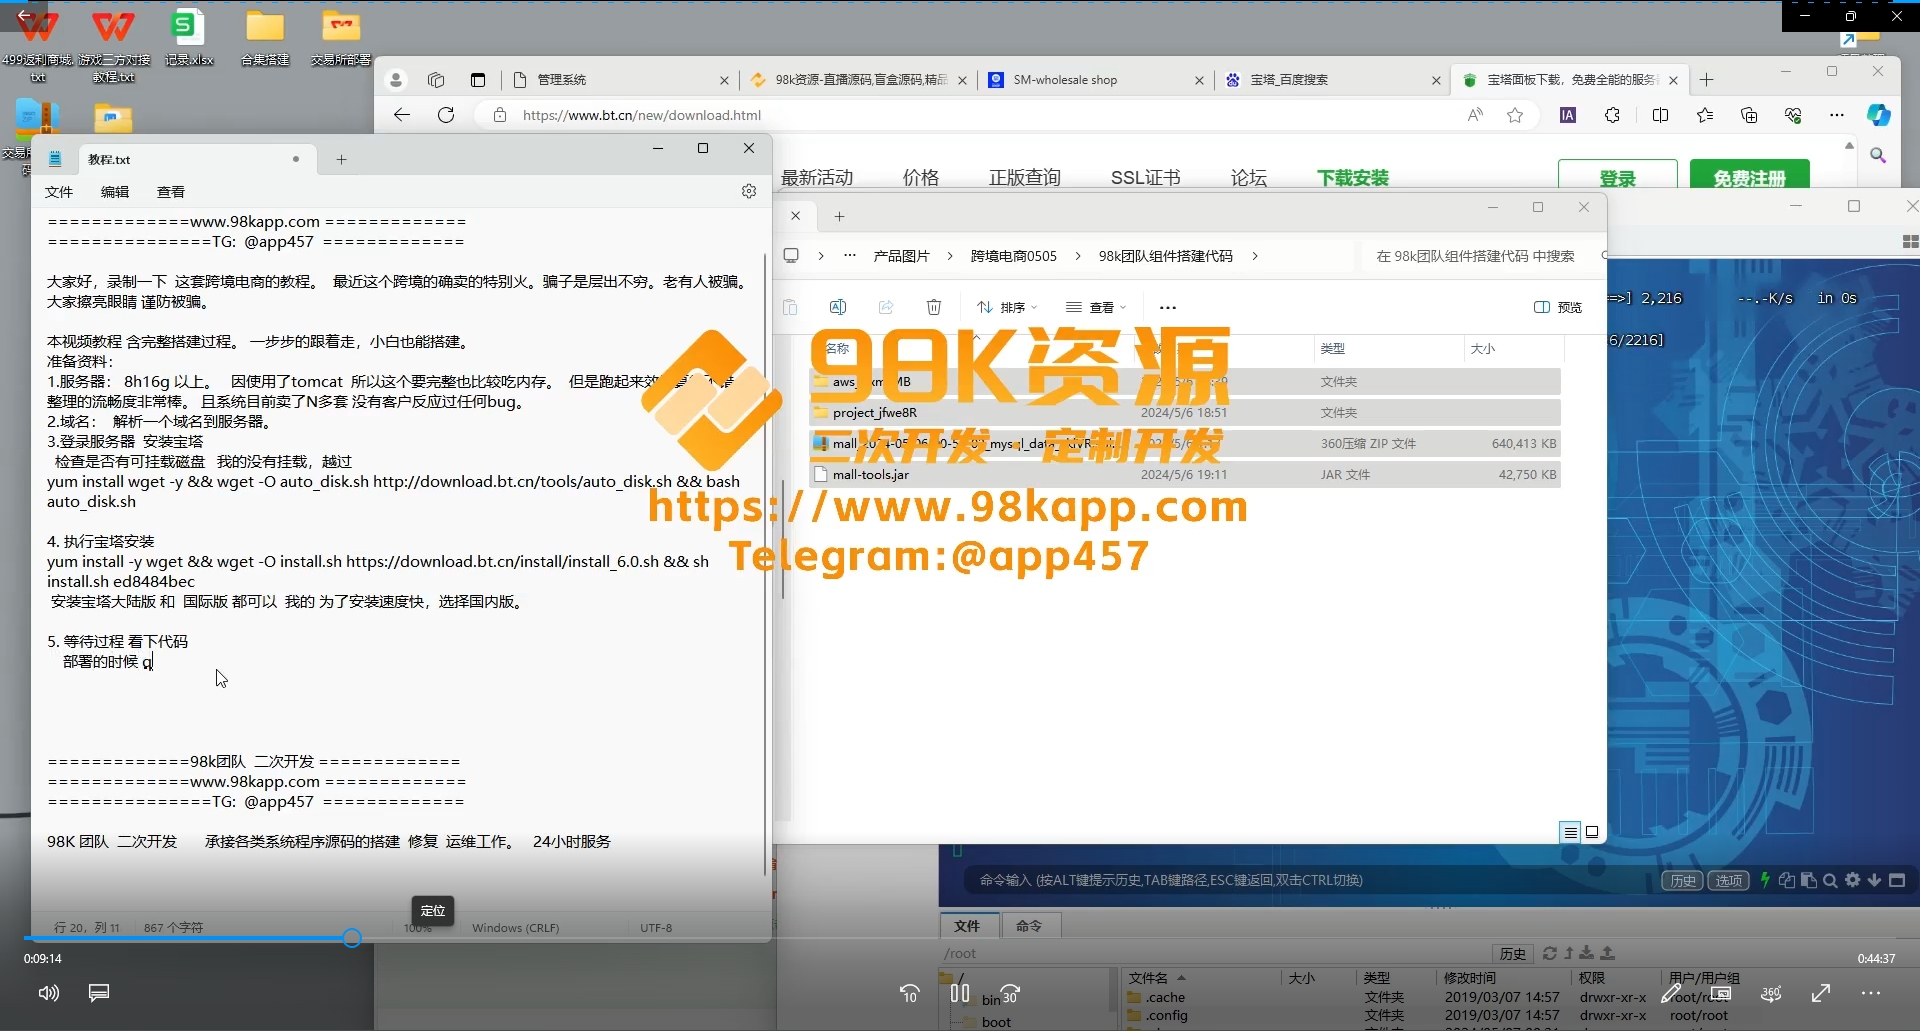Click the delete trash icon in File Explorer
Viewport: 1920px width, 1031px height.
coord(934,307)
